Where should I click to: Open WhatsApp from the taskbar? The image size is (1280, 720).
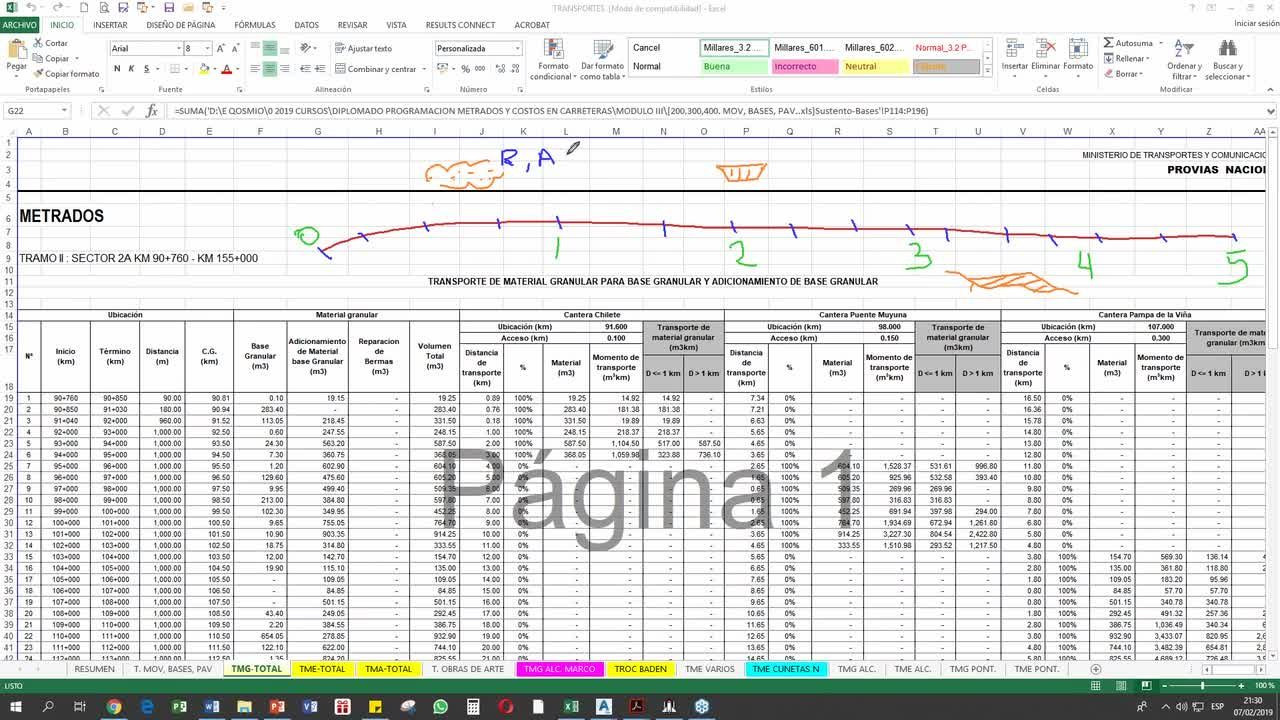[x=440, y=707]
